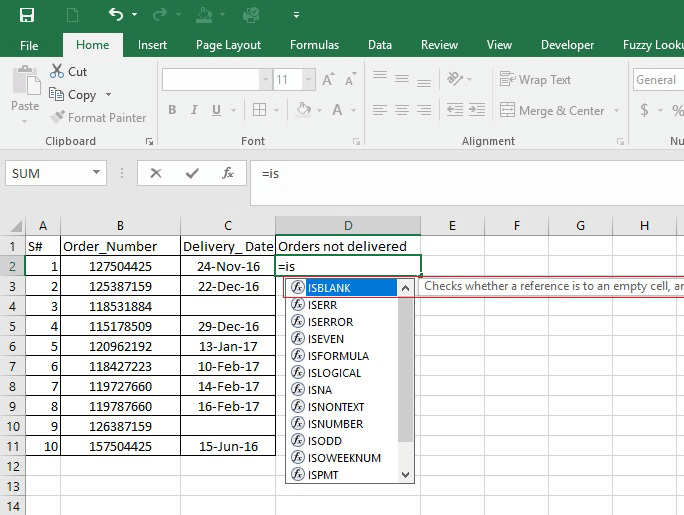Toggle Bold formatting
The image size is (684, 515).
coord(172,111)
